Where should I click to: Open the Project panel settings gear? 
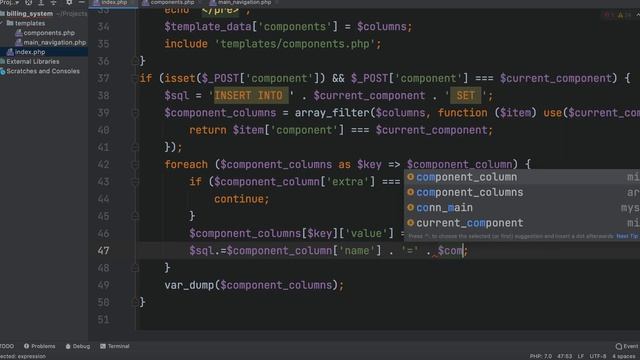click(69, 2)
